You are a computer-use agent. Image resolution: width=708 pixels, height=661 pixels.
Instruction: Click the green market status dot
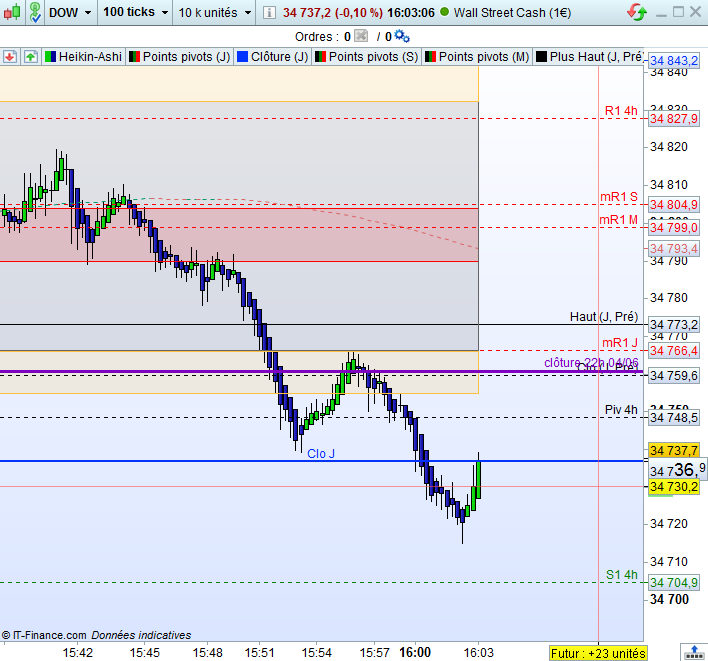(444, 12)
